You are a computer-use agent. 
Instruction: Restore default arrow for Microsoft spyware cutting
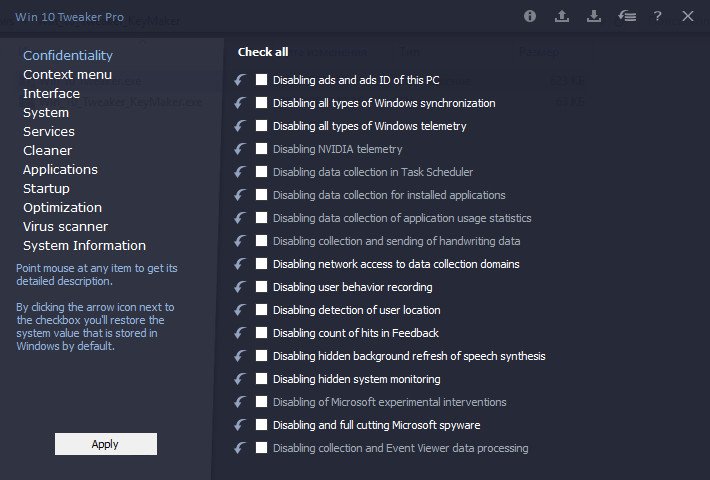point(240,425)
